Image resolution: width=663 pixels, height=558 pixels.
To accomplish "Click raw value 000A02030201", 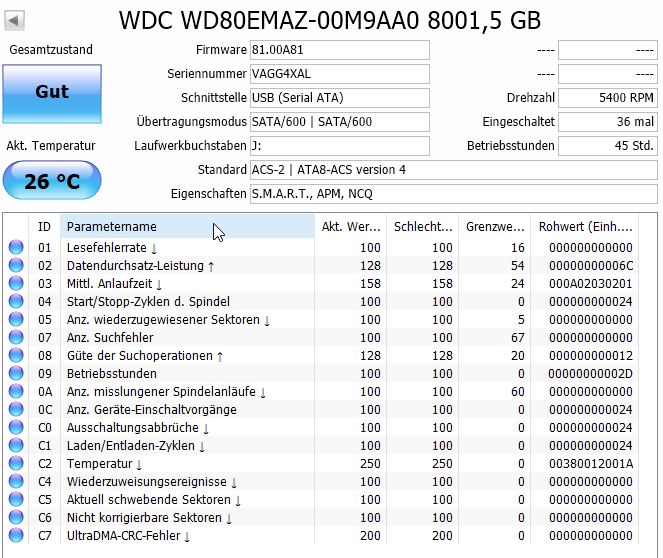I will click(591, 284).
